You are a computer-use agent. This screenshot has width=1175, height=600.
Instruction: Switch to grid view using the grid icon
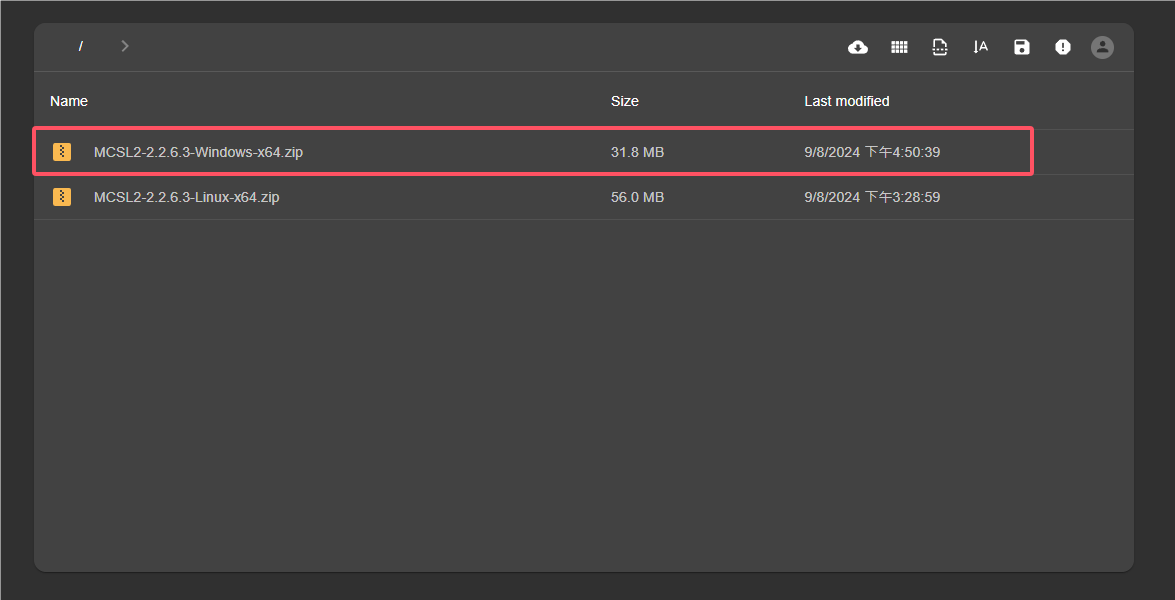(x=898, y=47)
